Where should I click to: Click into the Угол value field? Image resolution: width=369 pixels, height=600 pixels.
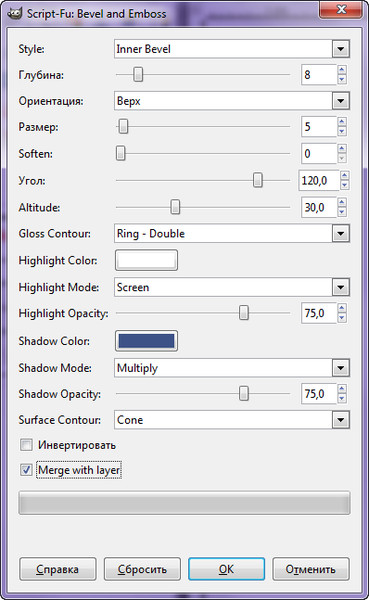pos(318,180)
